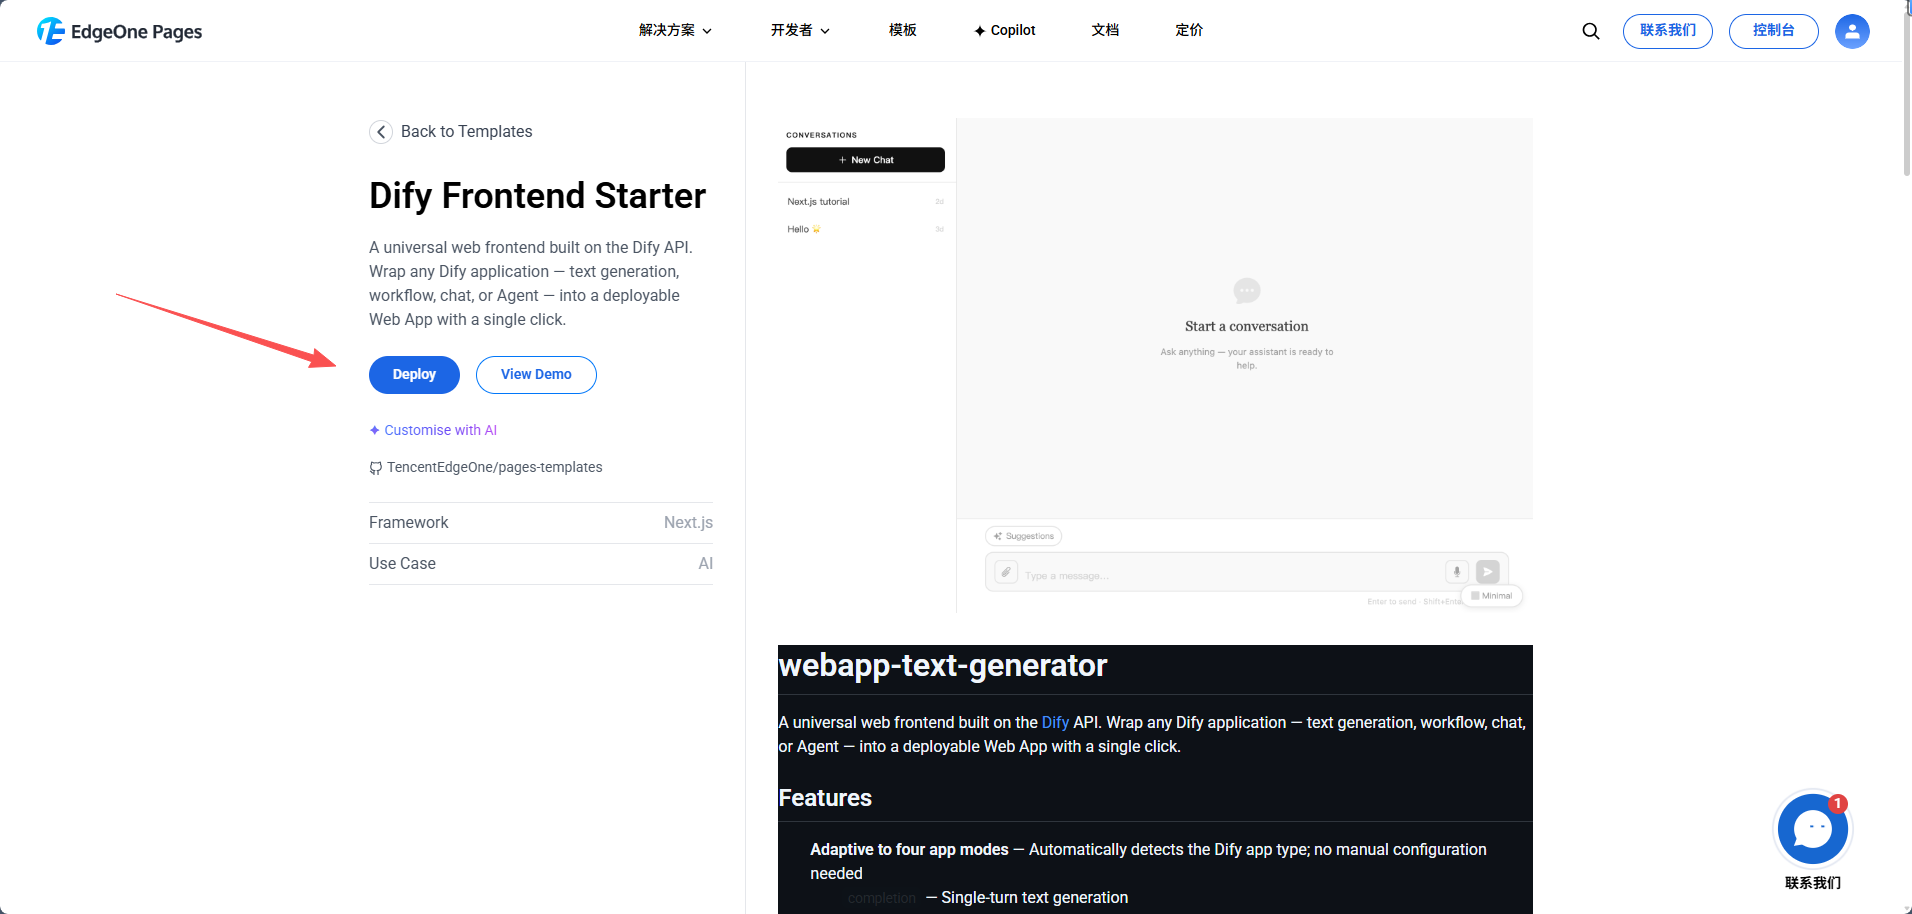The width and height of the screenshot is (1912, 914).
Task: Click the EdgeOne Pages logo
Action: [119, 31]
